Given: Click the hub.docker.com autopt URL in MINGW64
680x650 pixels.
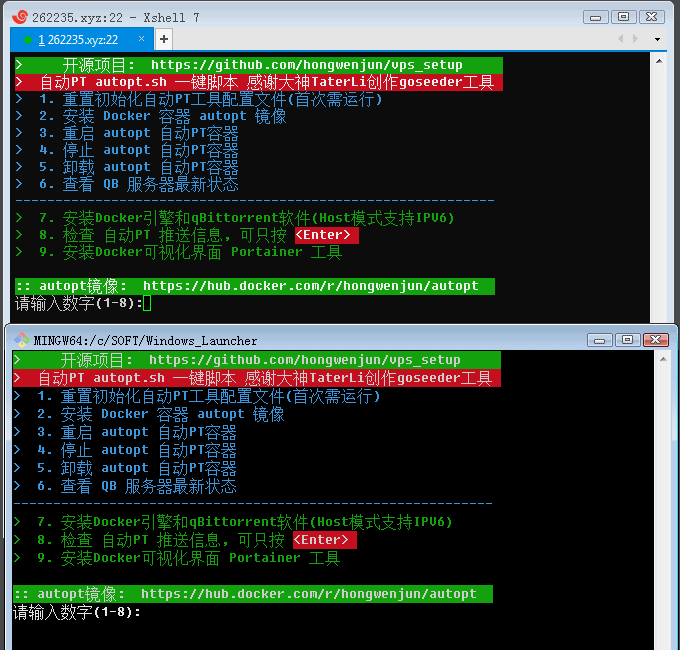Looking at the screenshot, I should (309, 594).
